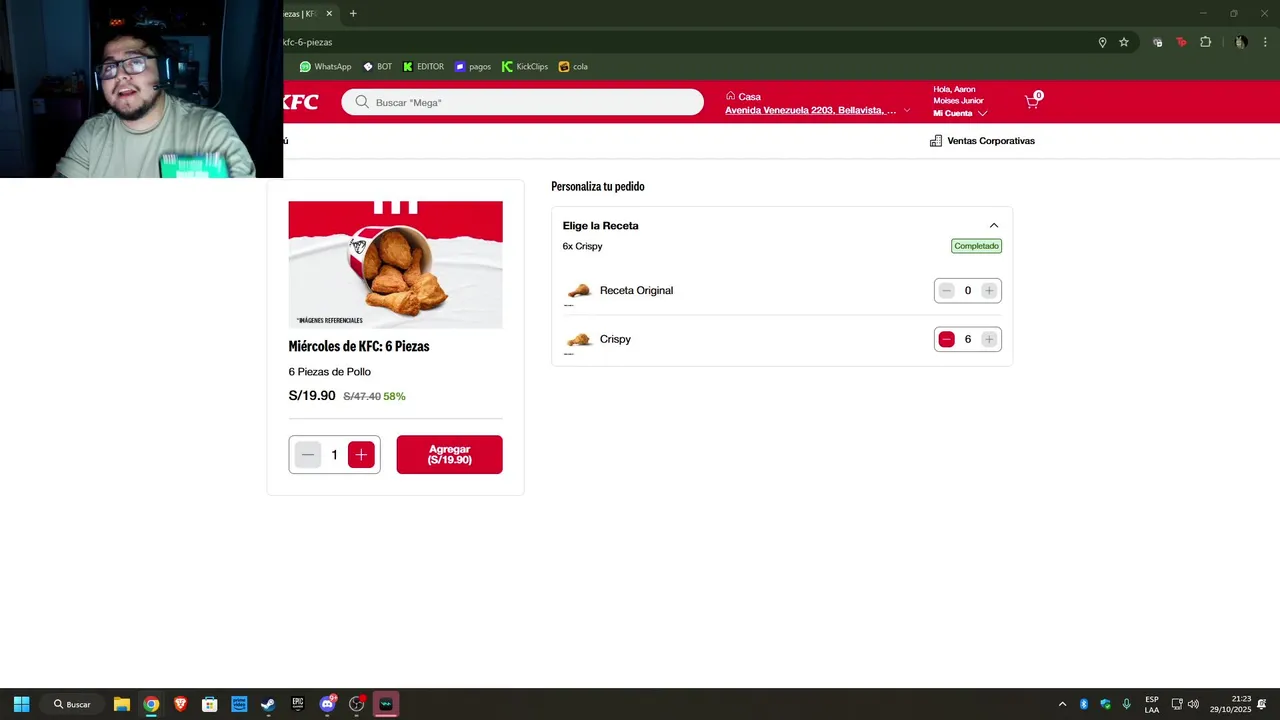Increase Crispy quantity
Viewport: 1280px width, 720px height.
(x=989, y=340)
